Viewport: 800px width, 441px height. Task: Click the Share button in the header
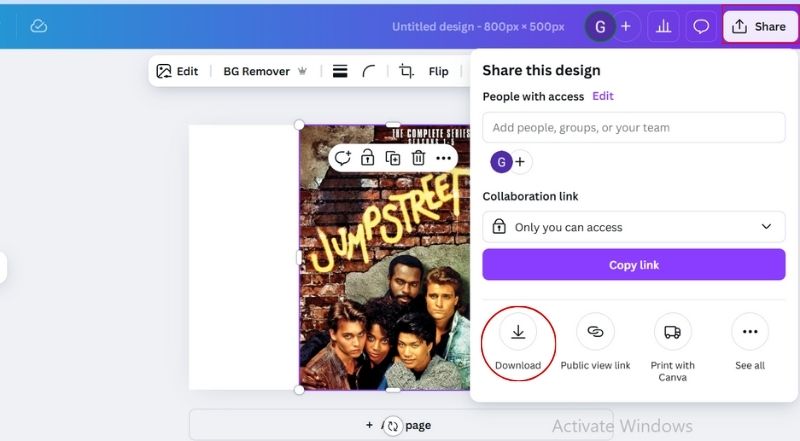pyautogui.click(x=760, y=27)
